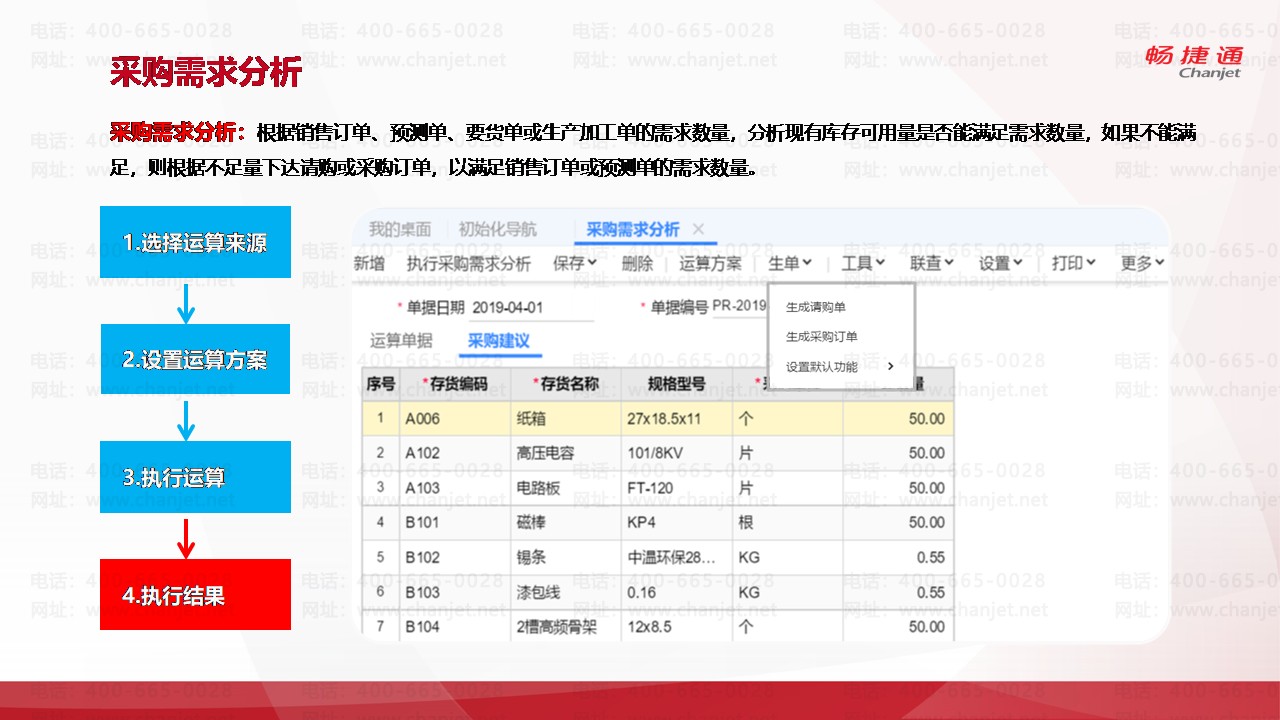Click the 单据编号 field

click(x=739, y=307)
